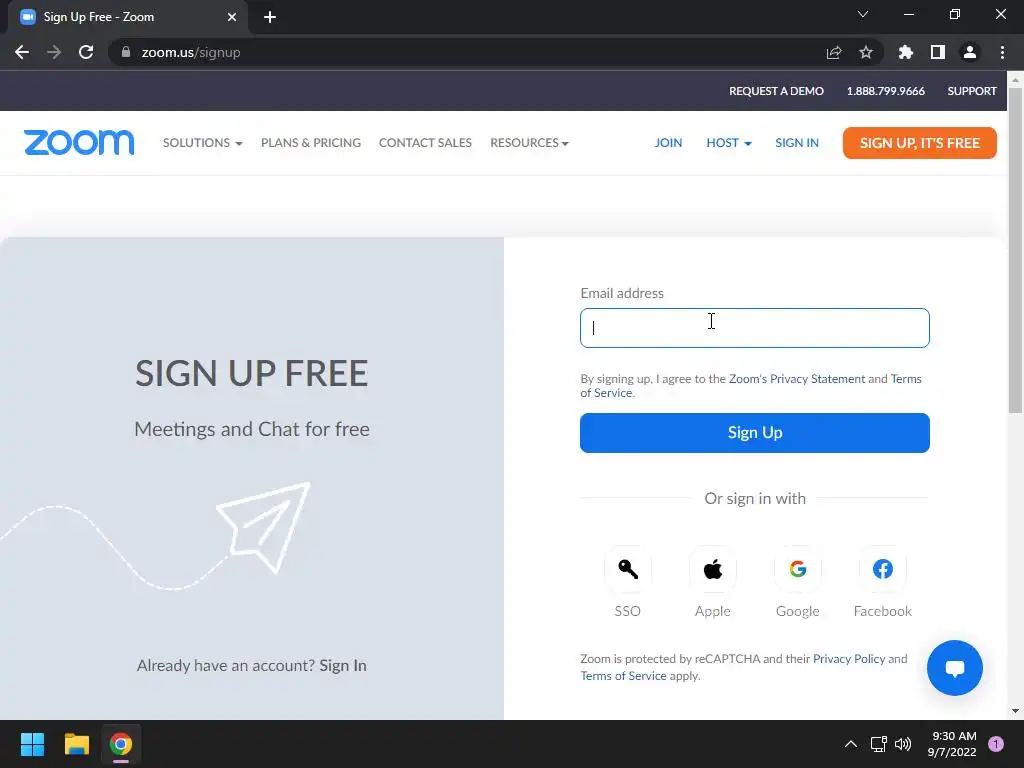Image resolution: width=1024 pixels, height=768 pixels.
Task: Click Request a Demo link
Action: point(776,91)
